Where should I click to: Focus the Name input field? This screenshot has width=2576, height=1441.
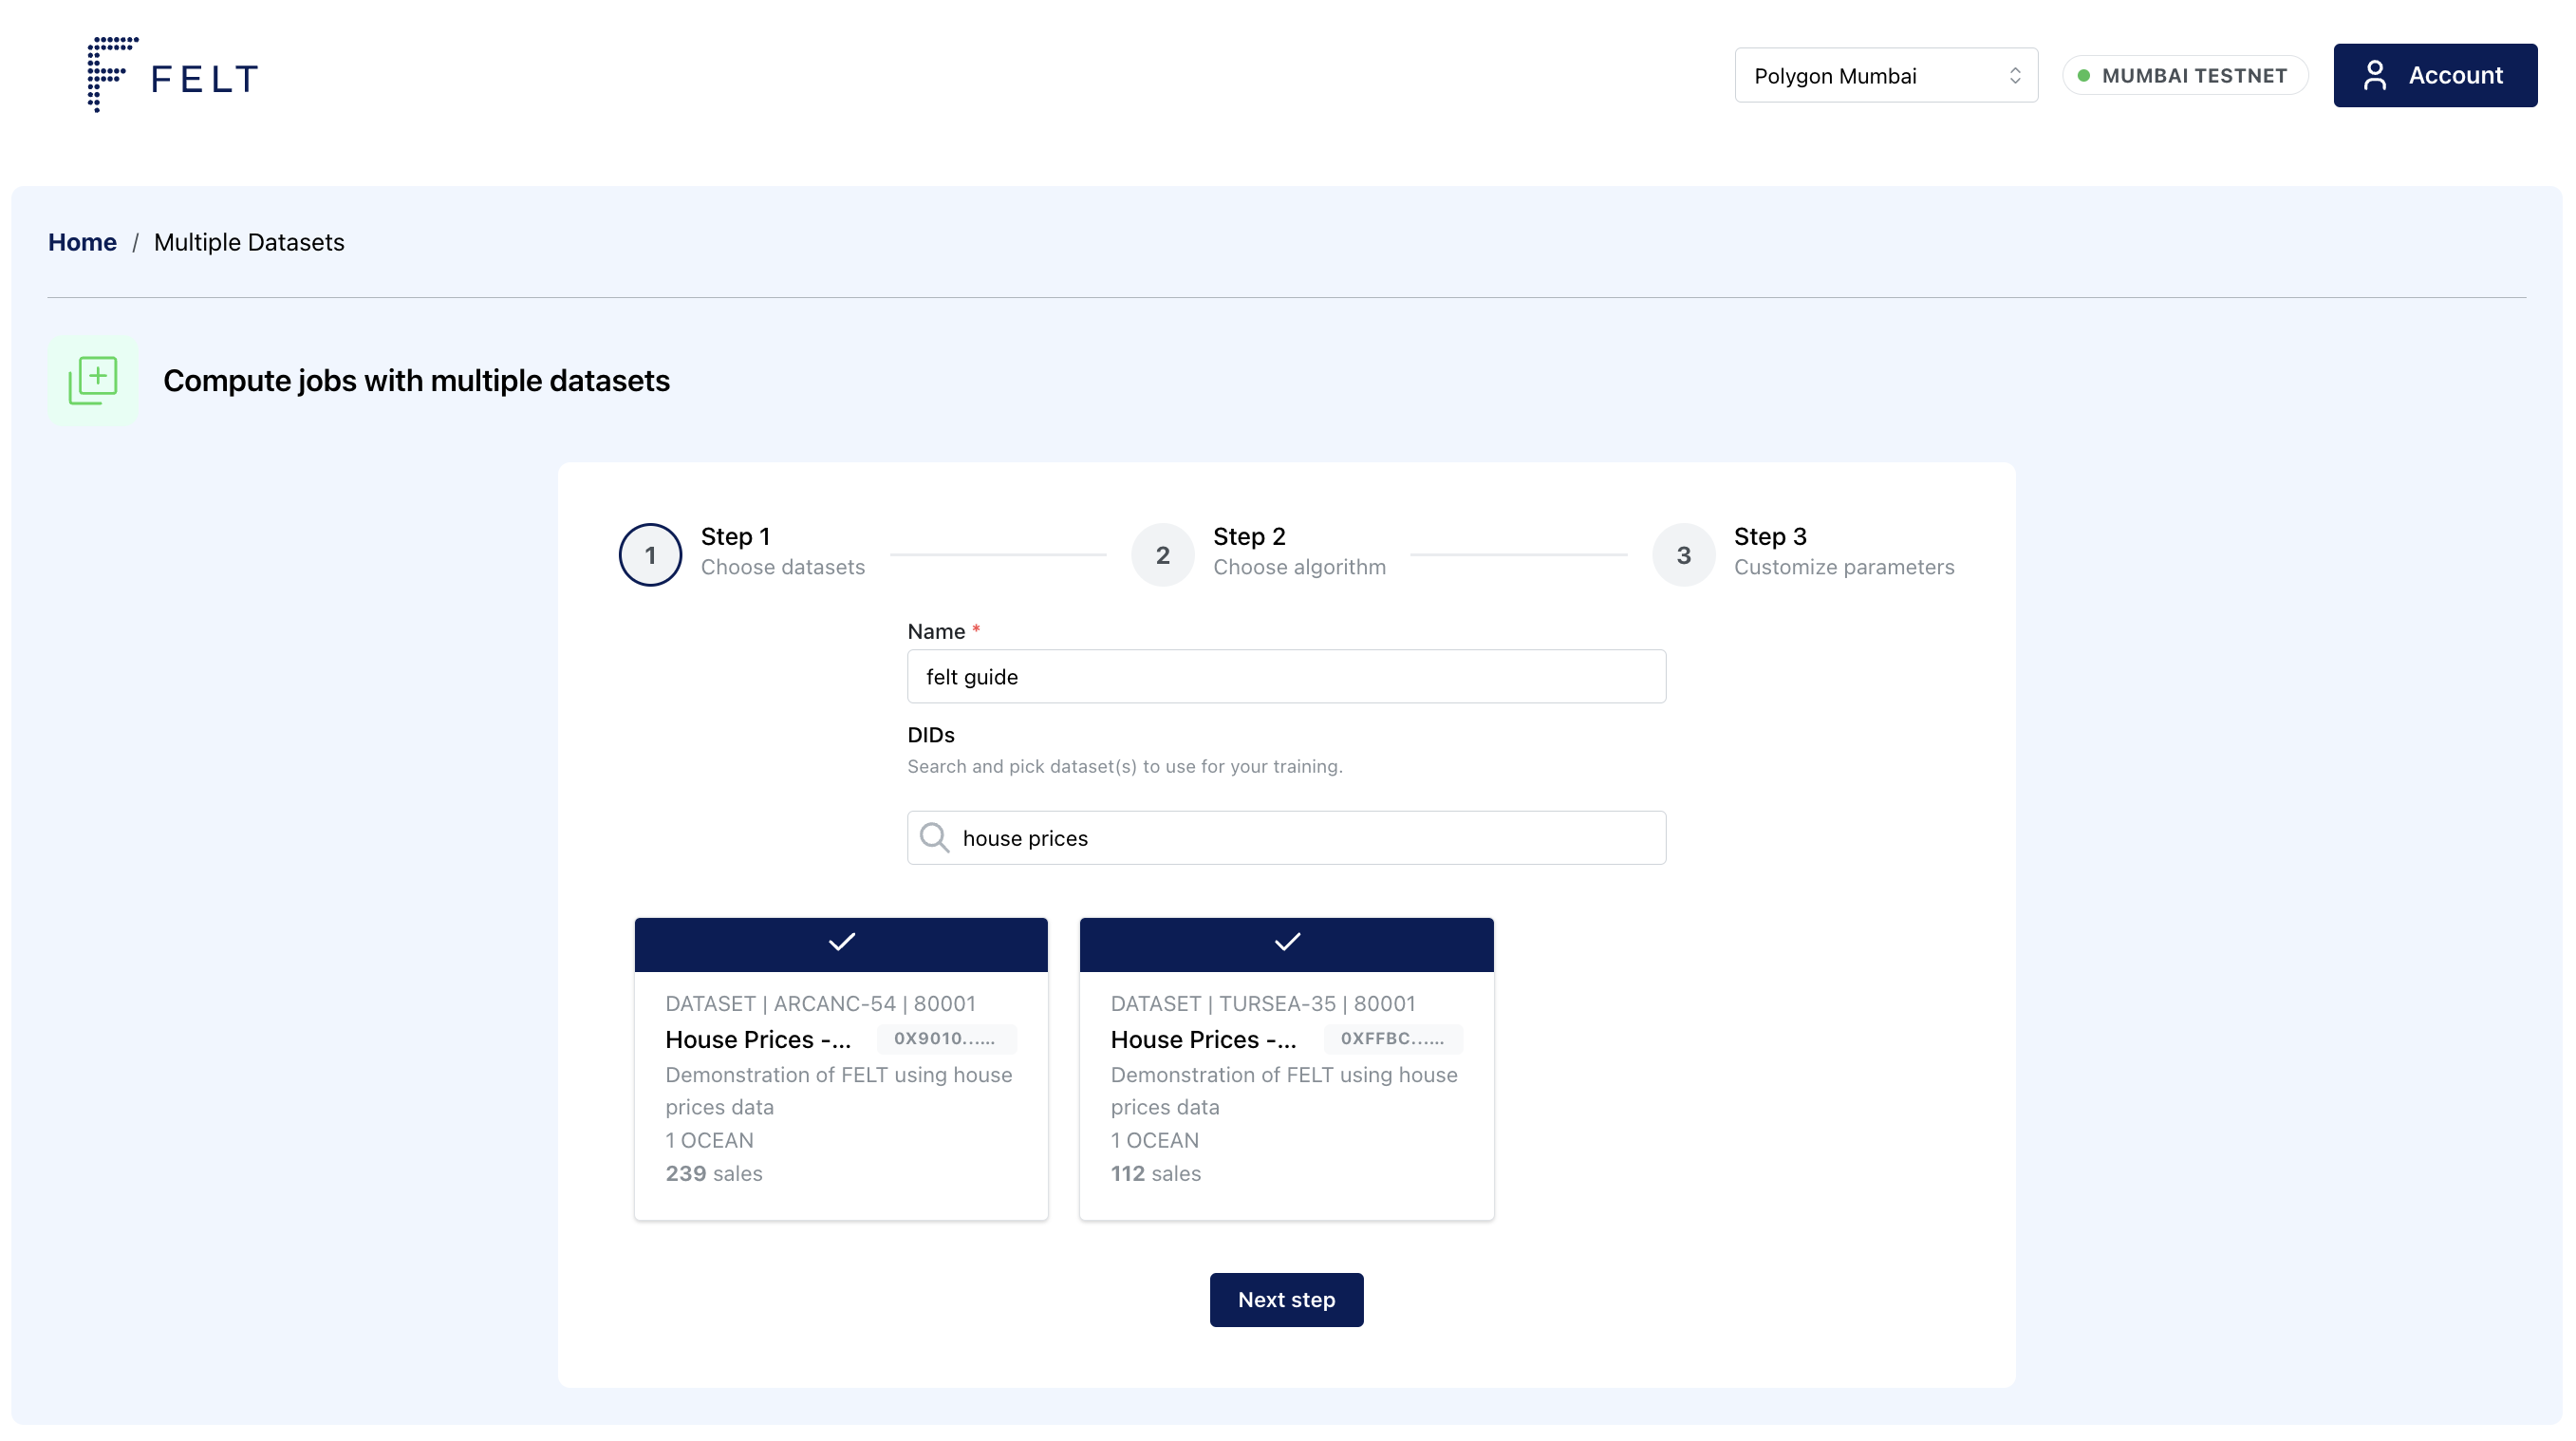tap(1286, 677)
